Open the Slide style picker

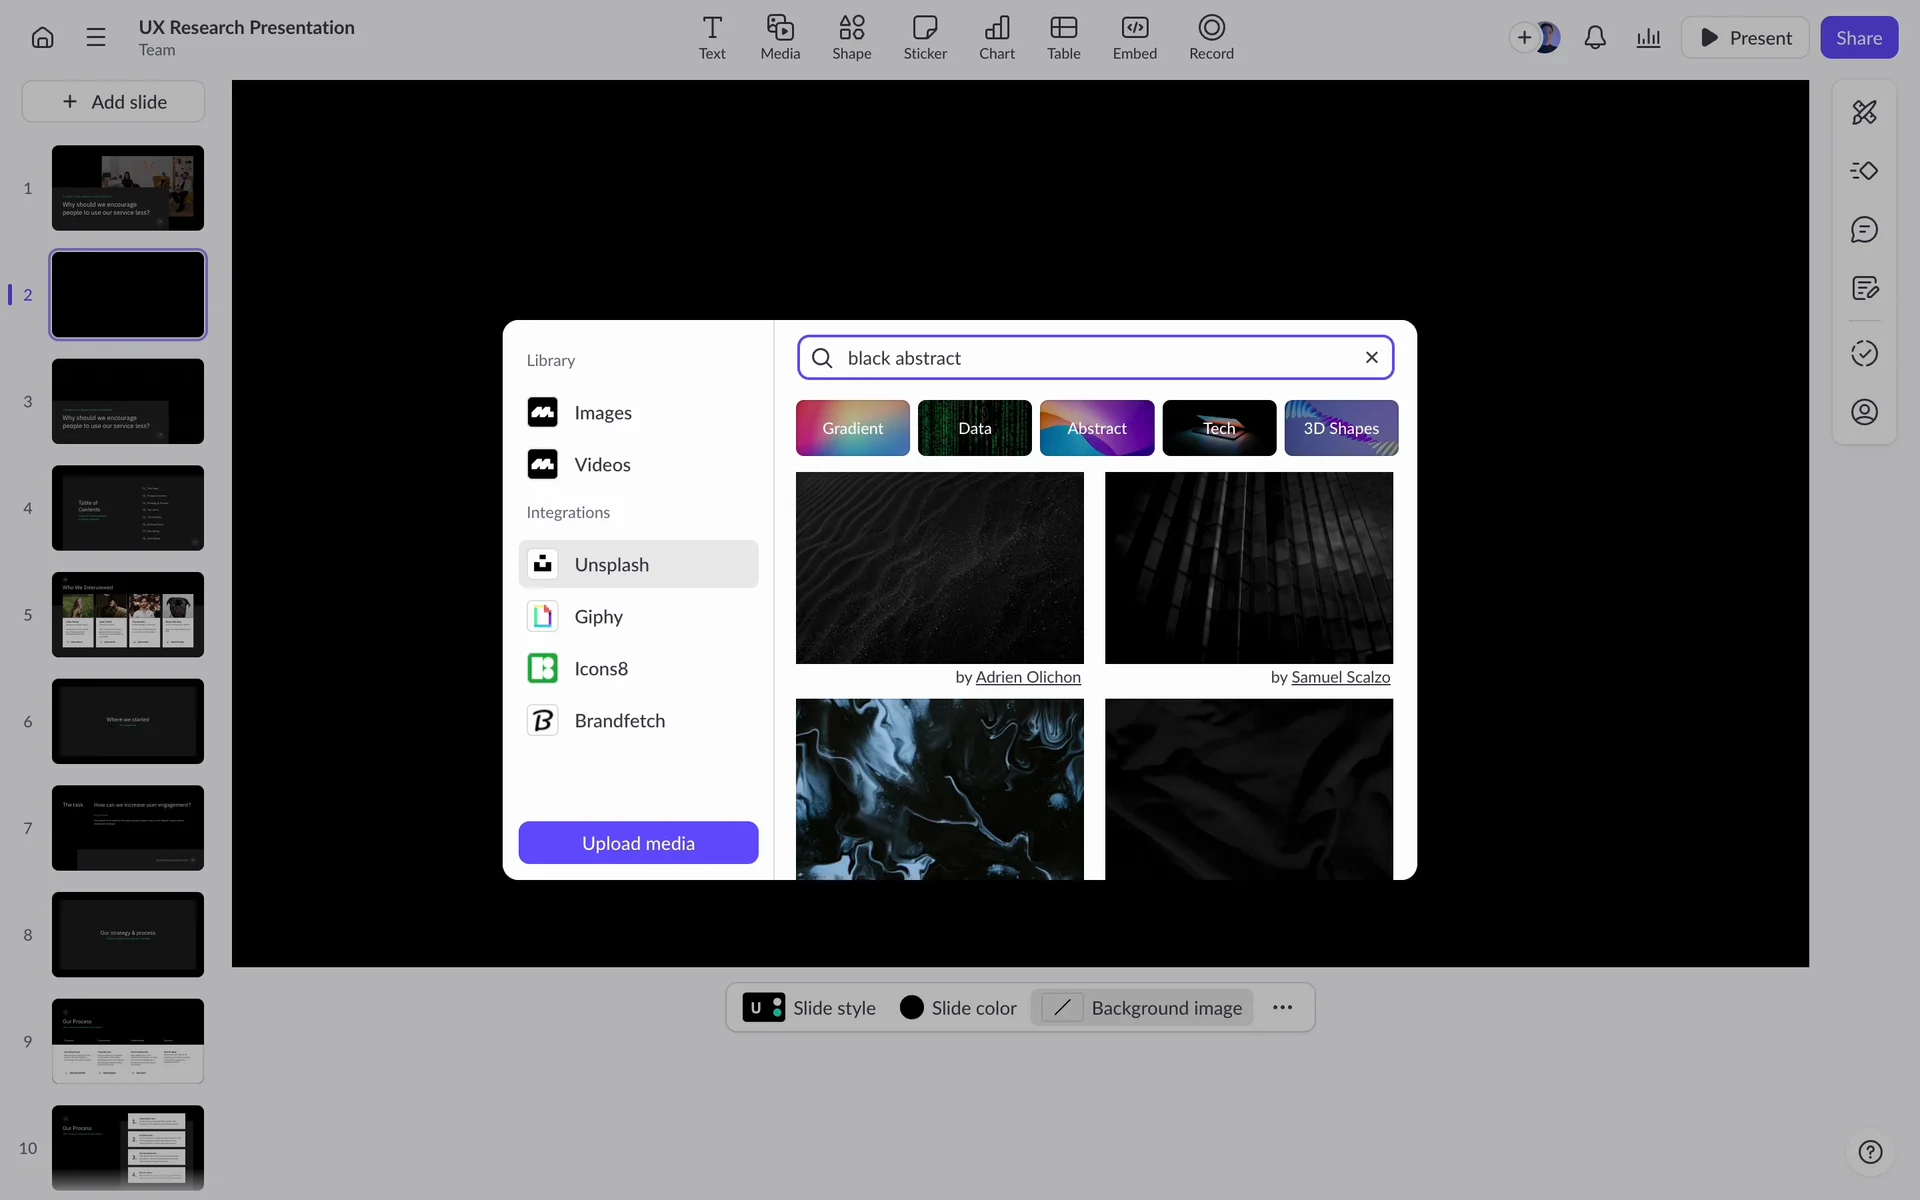(810, 1008)
